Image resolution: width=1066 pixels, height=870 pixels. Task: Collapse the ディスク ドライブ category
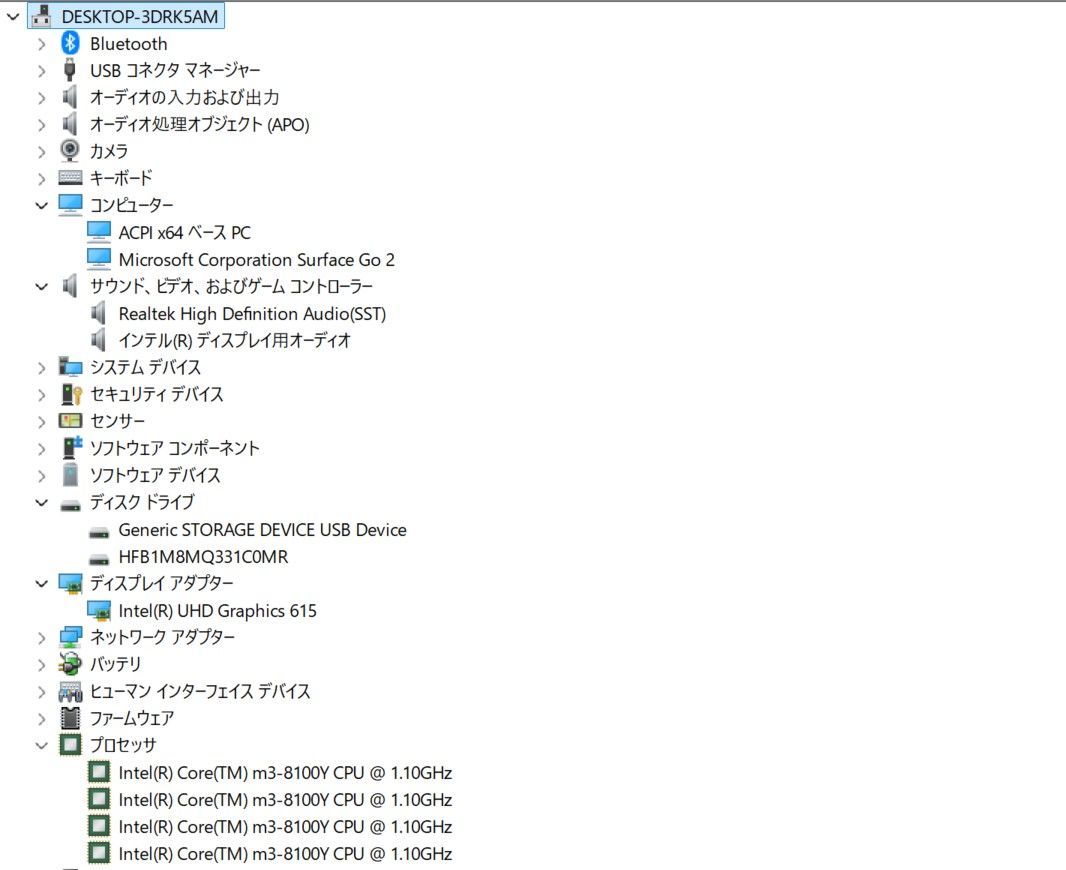coord(41,503)
